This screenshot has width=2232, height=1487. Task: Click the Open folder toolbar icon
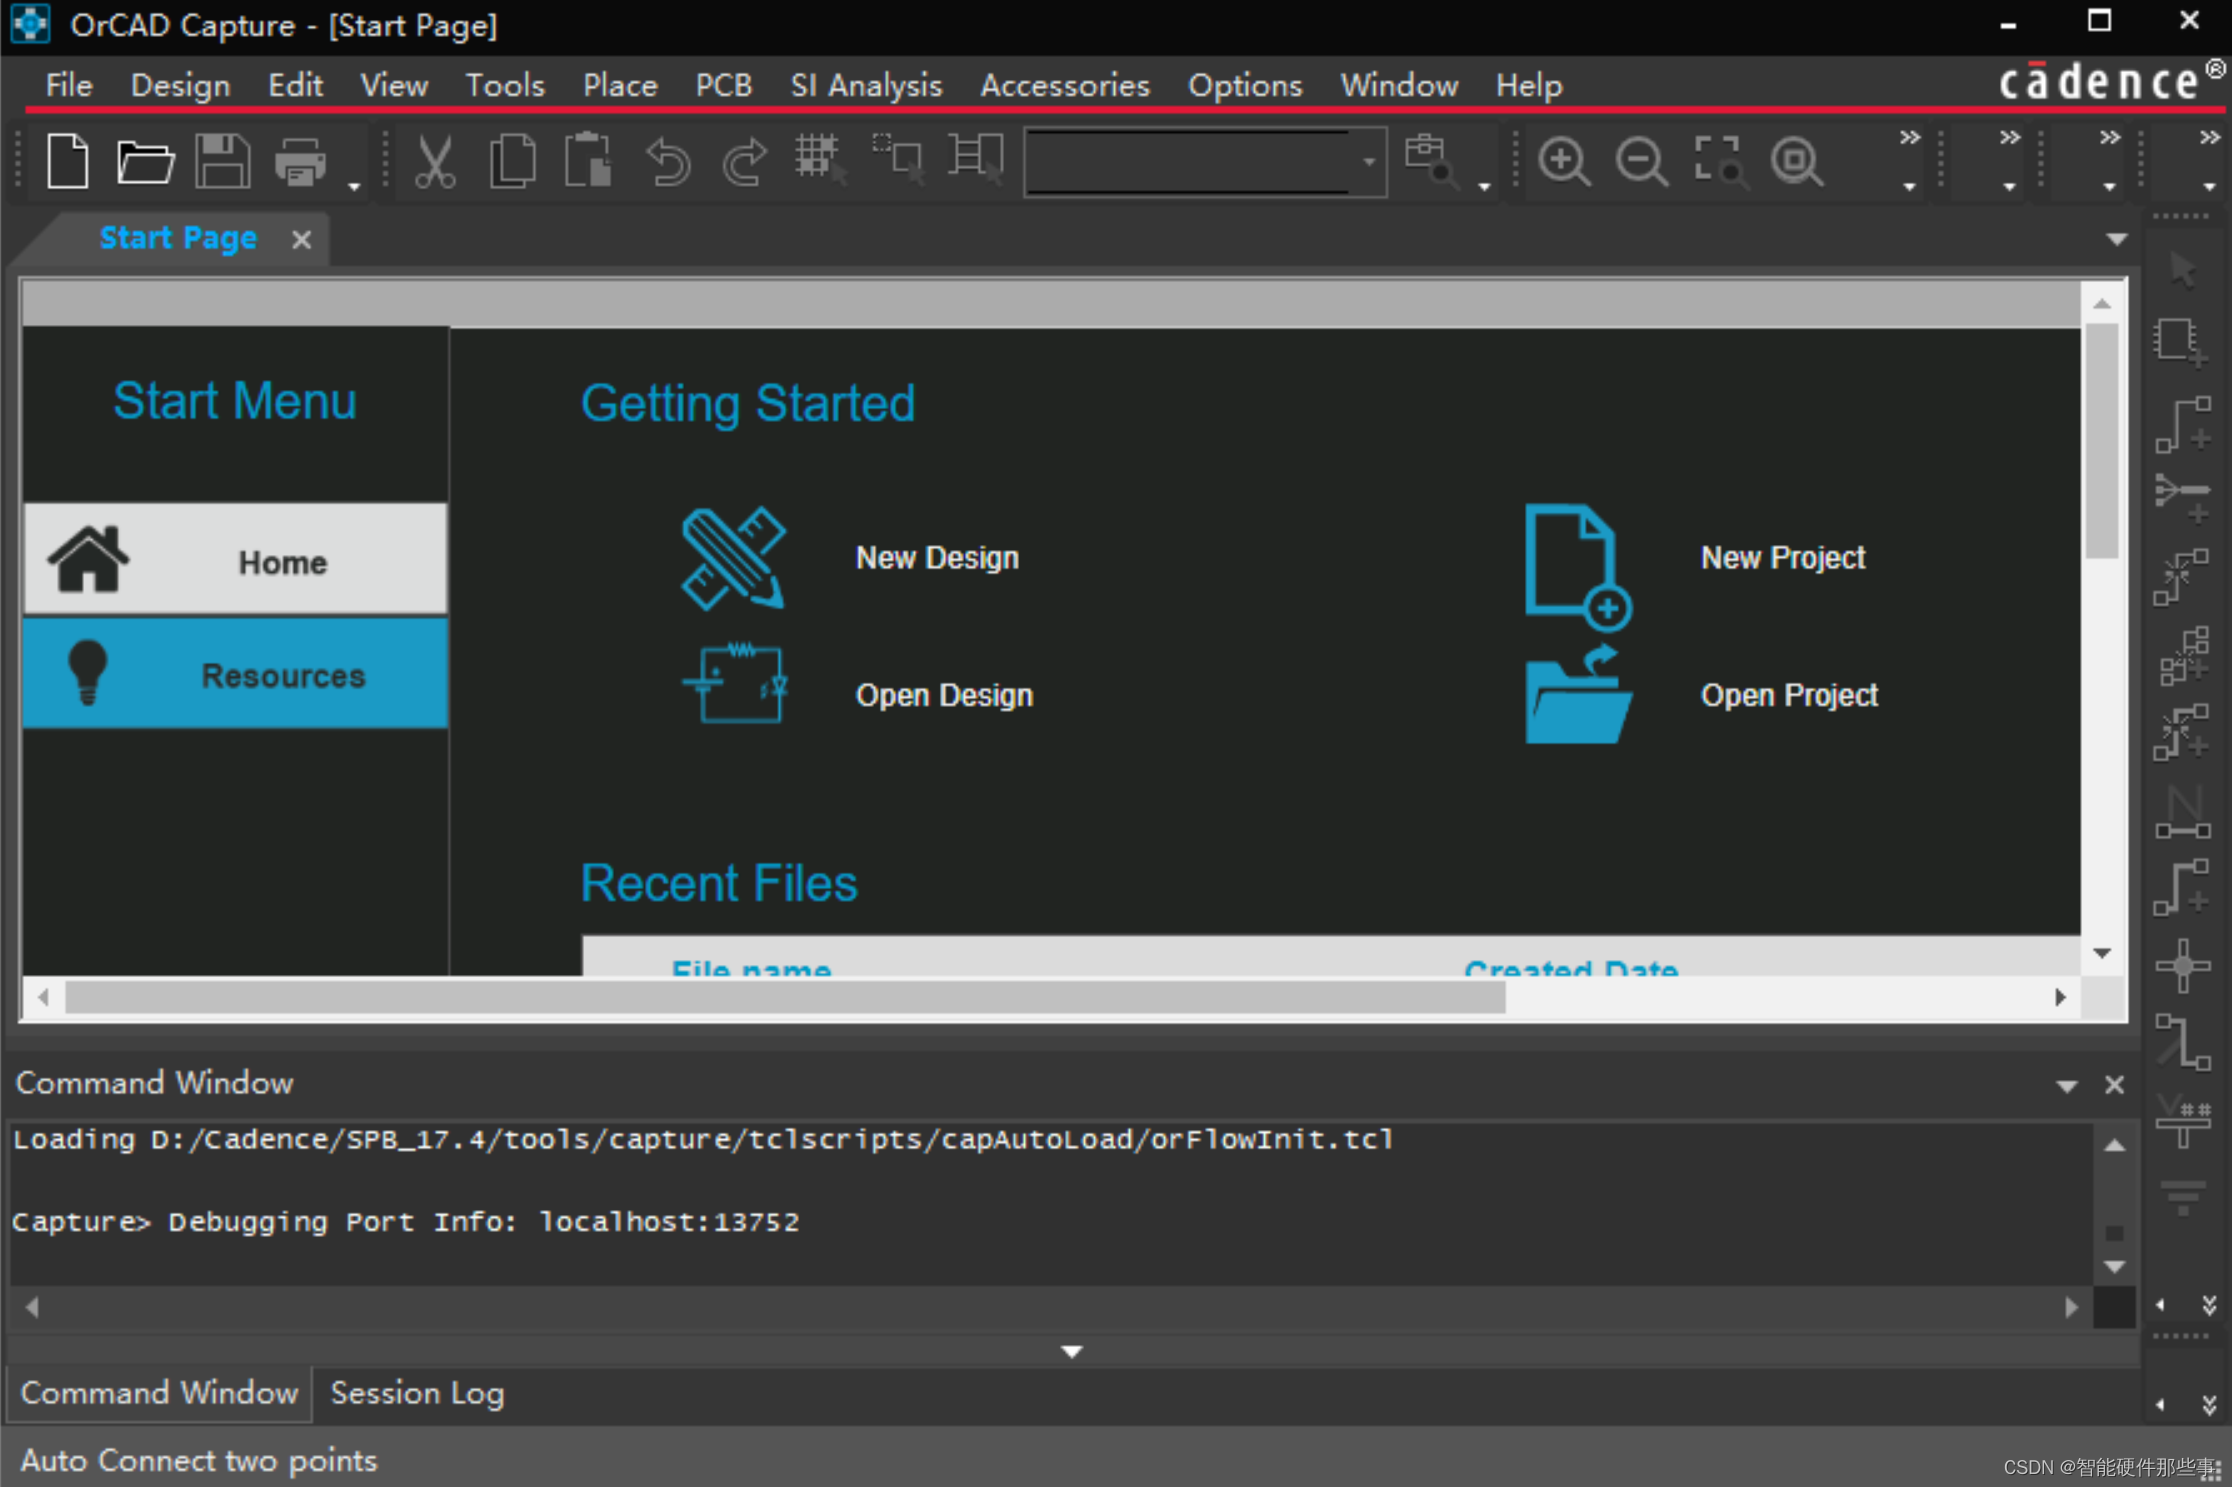[x=145, y=161]
